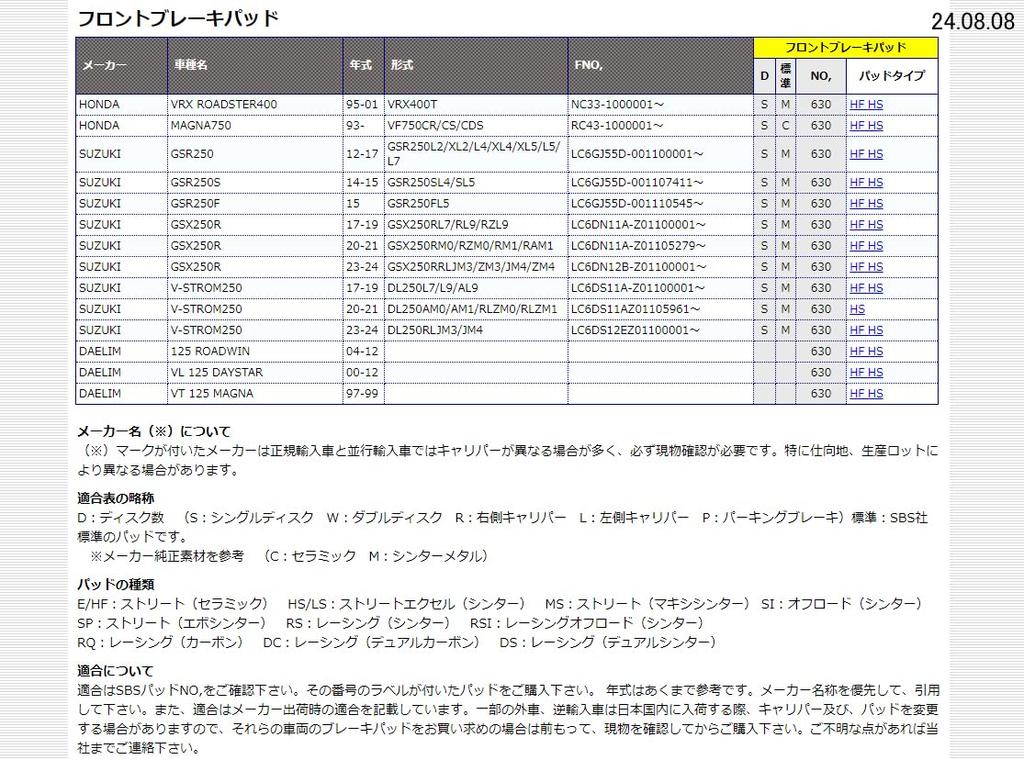Open HF HS link for VT 125 MAGNA

pos(866,393)
